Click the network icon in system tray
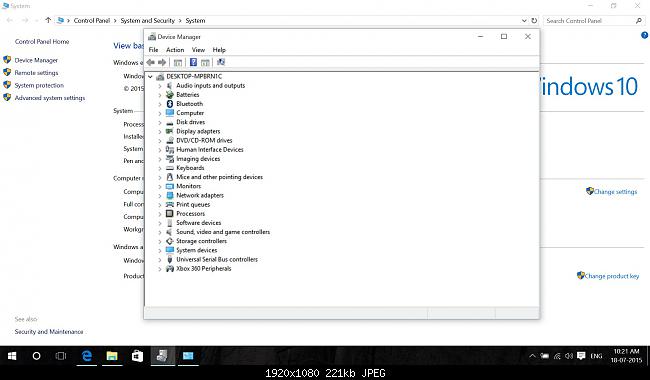The height and width of the screenshot is (380, 650). (x=557, y=356)
